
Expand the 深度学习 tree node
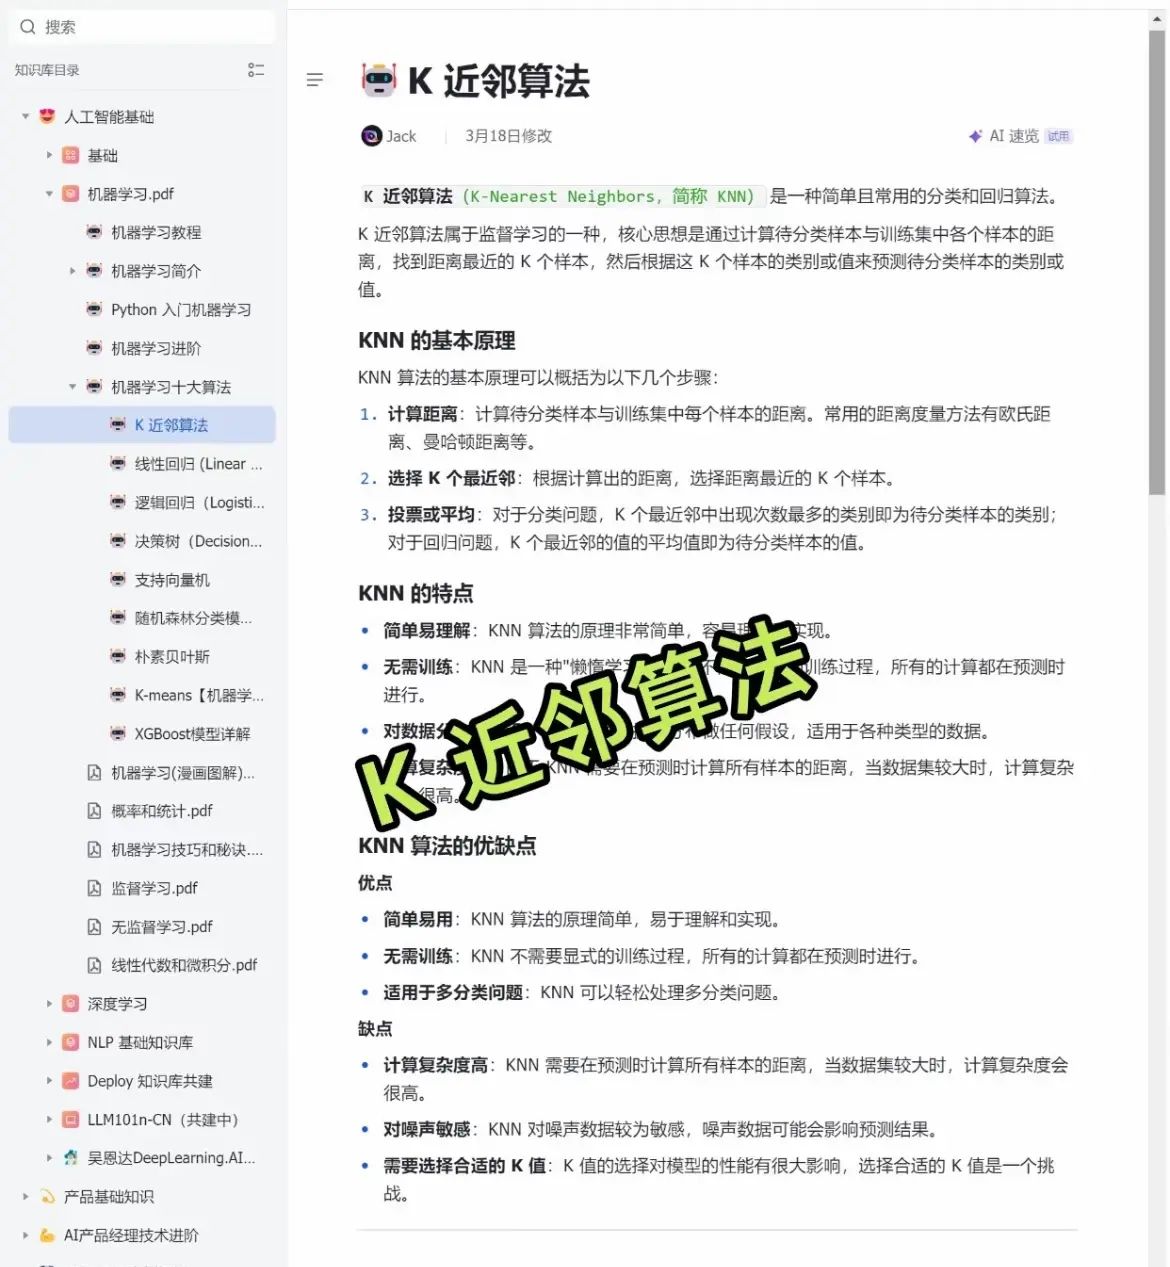click(x=50, y=1003)
